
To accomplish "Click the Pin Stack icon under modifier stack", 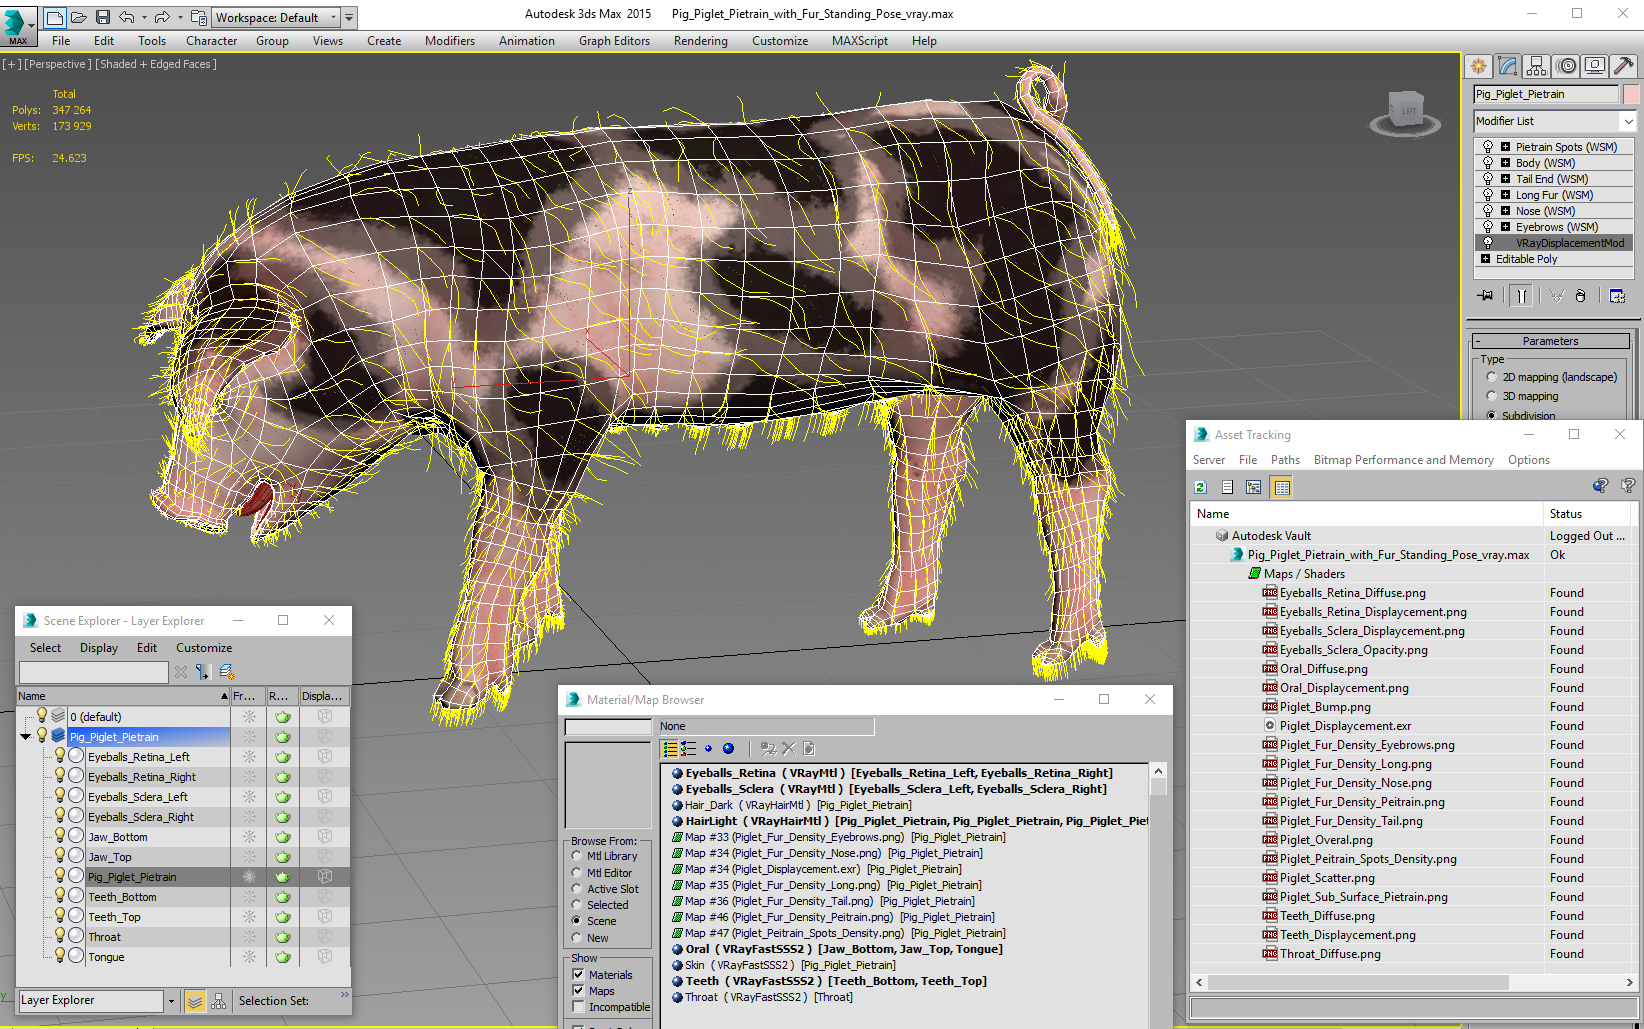I will tap(1485, 295).
